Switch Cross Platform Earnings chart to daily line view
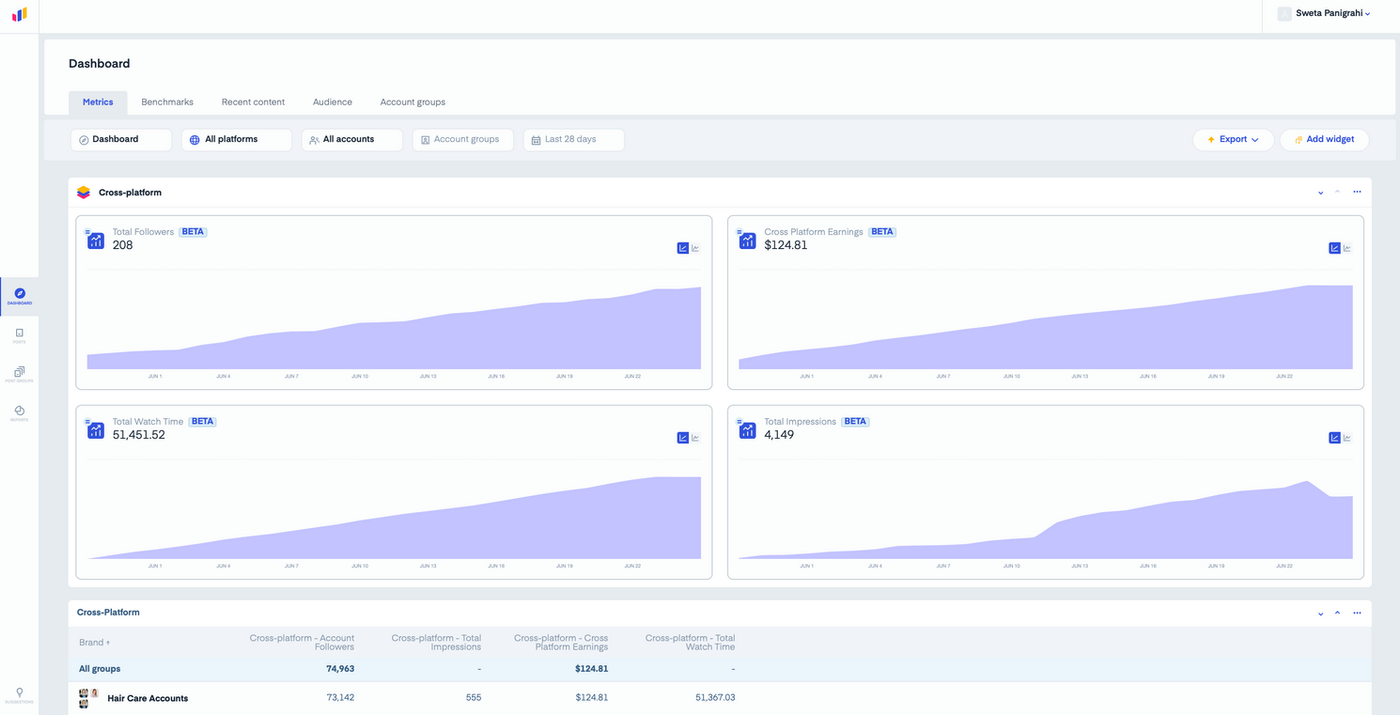This screenshot has width=1400, height=715. [x=1348, y=248]
